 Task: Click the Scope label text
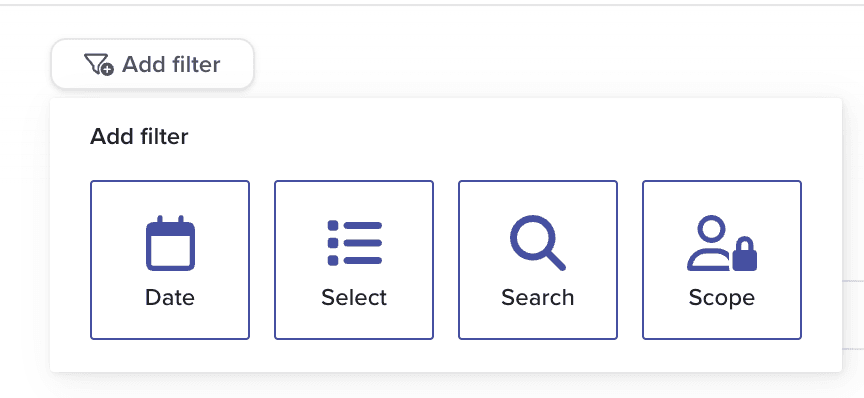coord(722,298)
